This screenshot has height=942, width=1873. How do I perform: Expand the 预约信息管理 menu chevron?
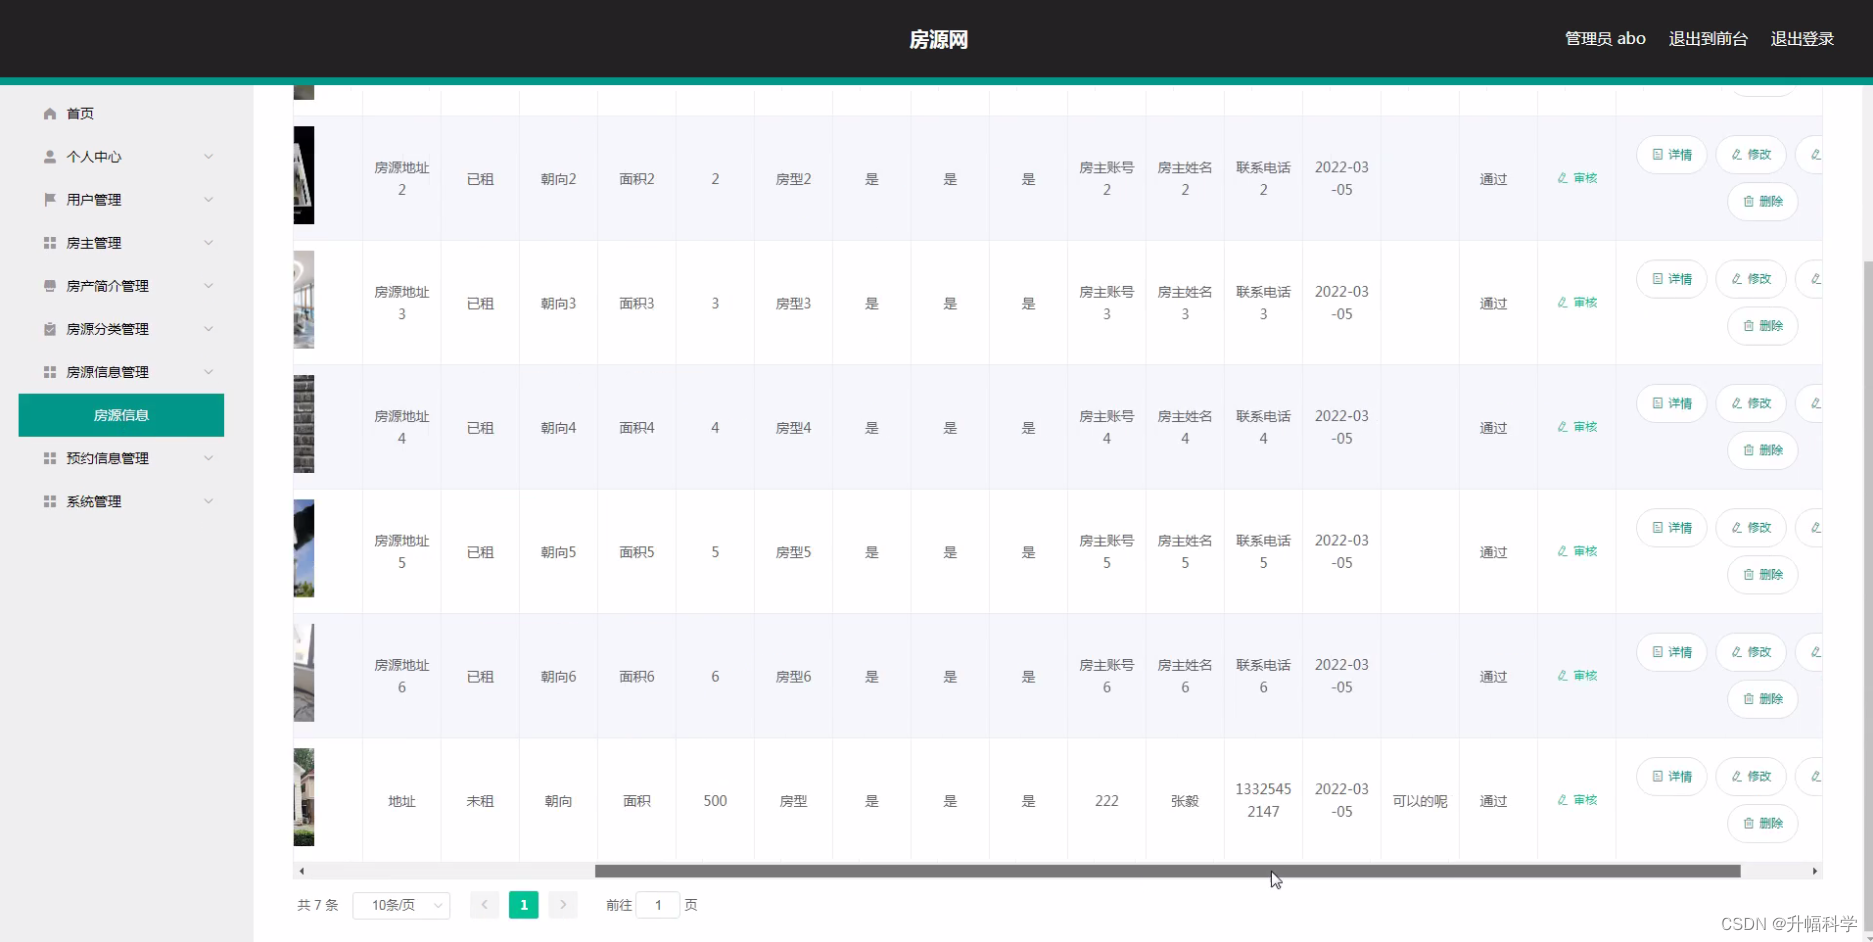[x=208, y=458]
